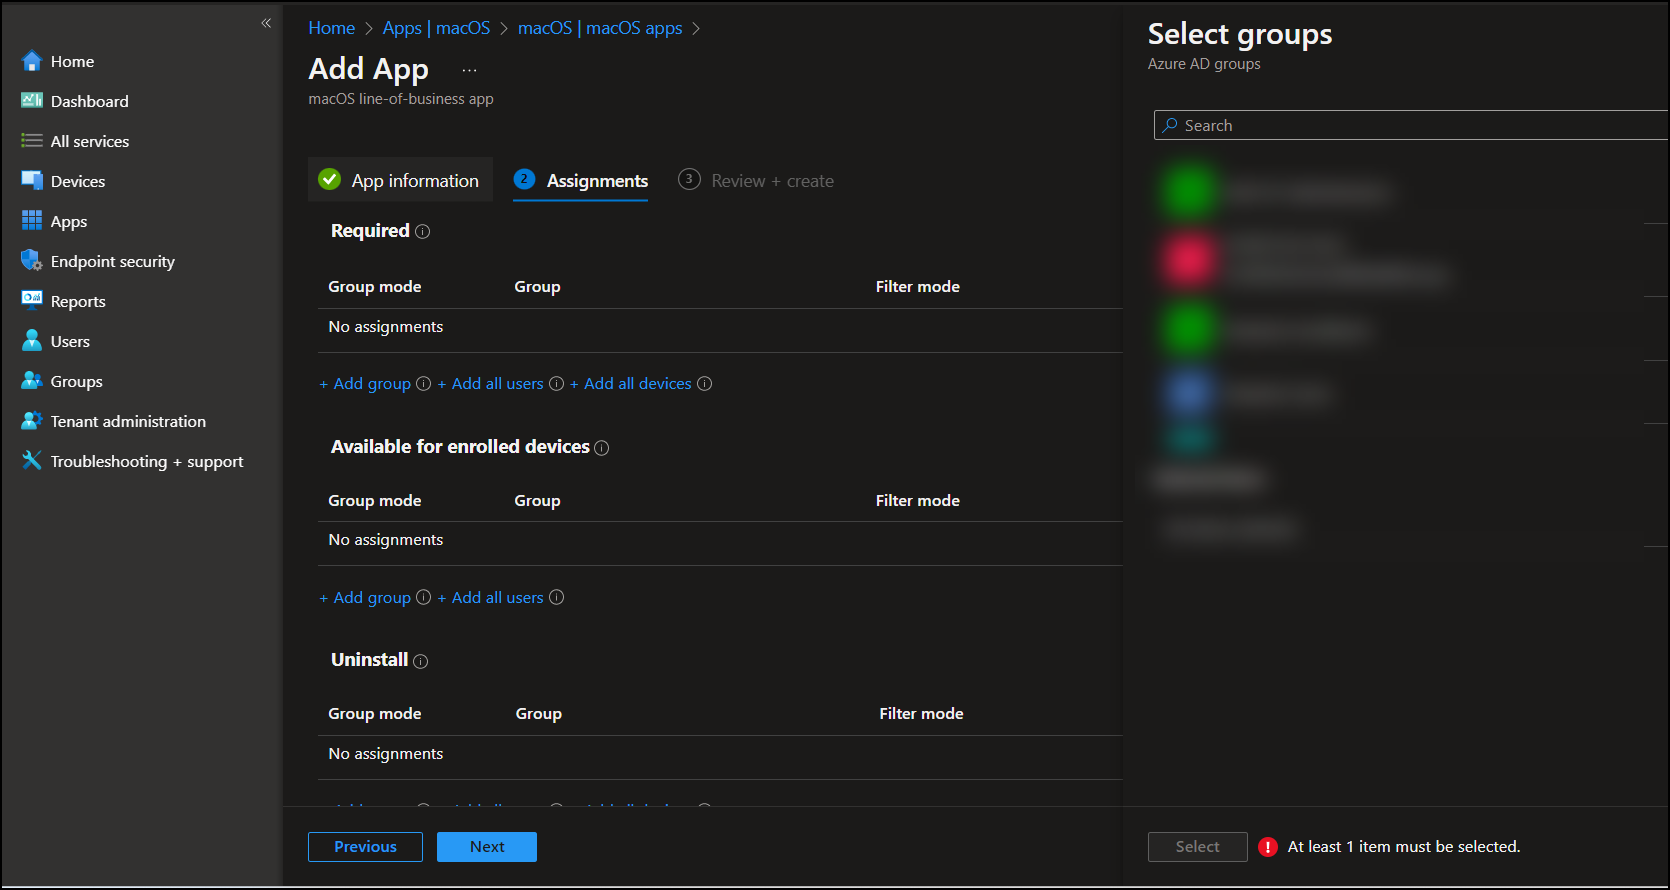Go to the Review + create step
The width and height of the screenshot is (1670, 890).
(756, 180)
